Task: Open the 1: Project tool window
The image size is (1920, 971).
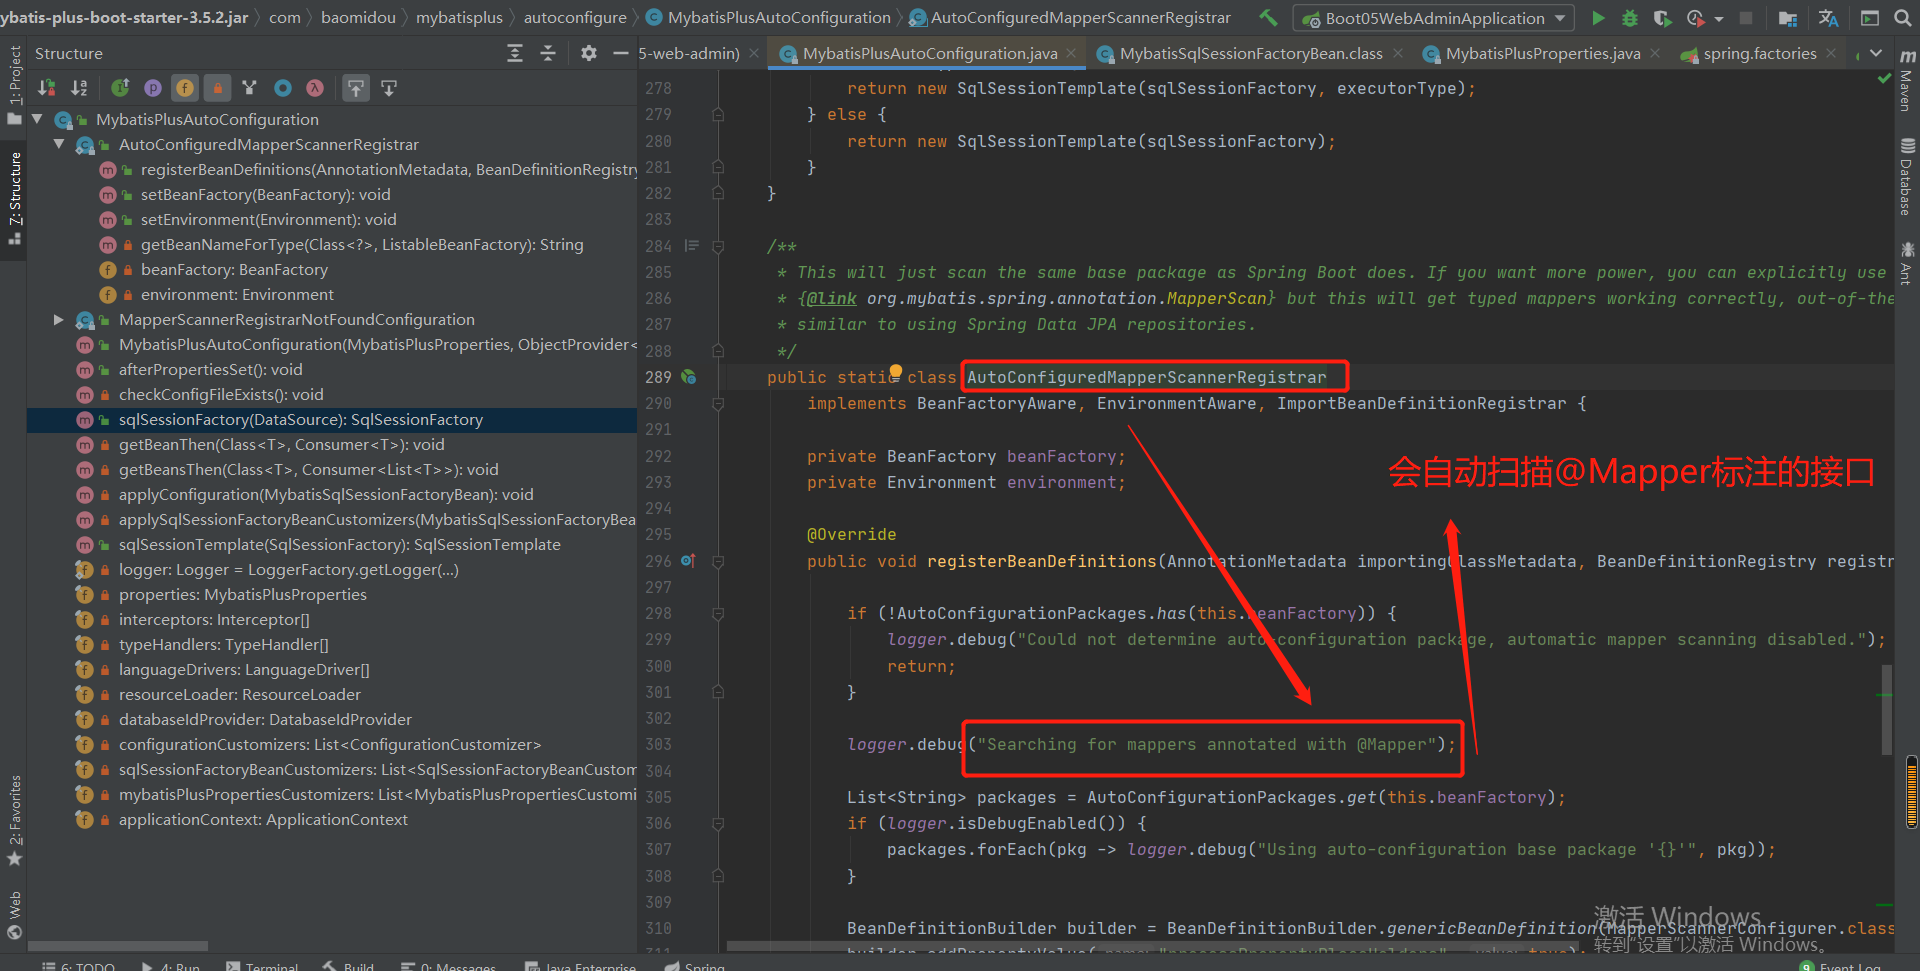Action: 14,84
